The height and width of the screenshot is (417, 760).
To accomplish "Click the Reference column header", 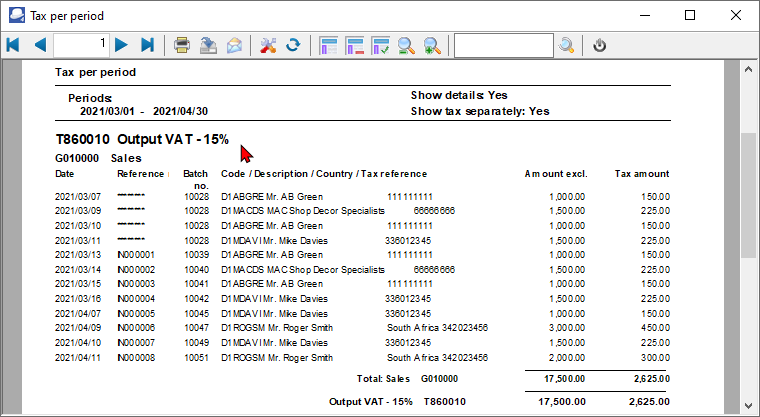I will tap(141, 174).
